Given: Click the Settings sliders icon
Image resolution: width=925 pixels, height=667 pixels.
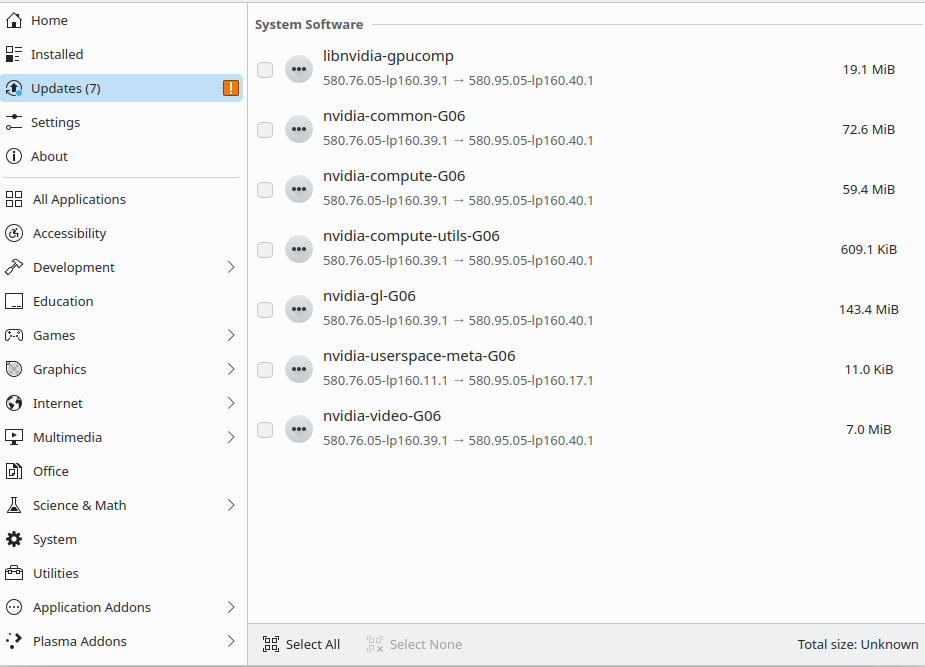Looking at the screenshot, I should [14, 122].
